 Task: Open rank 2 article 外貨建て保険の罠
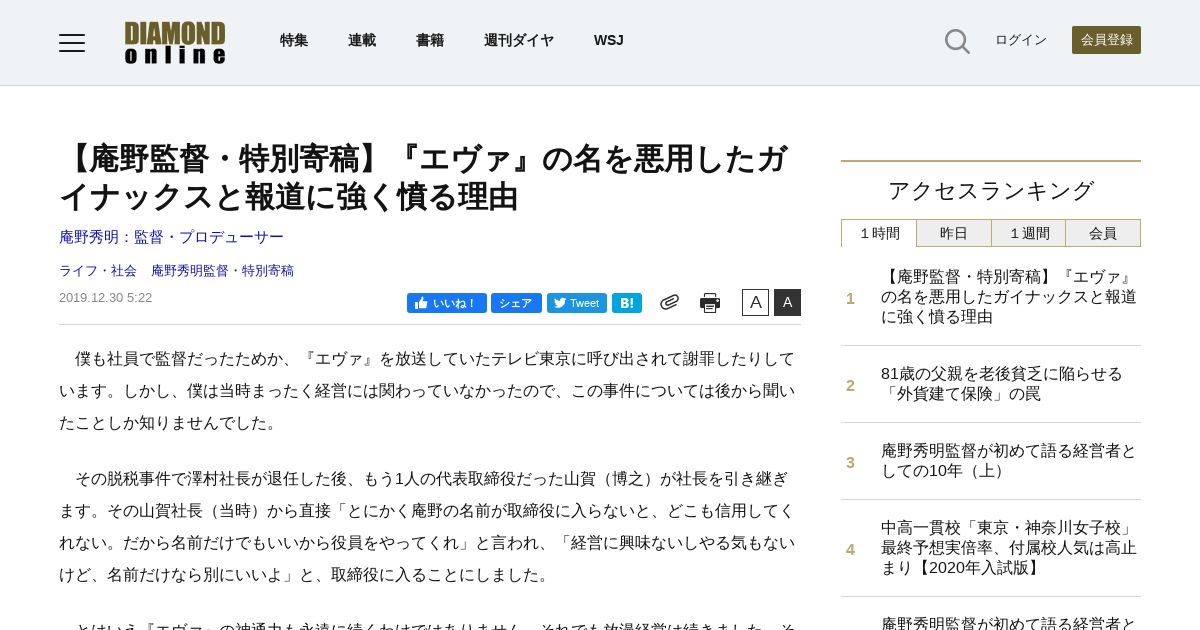[x=1002, y=384]
